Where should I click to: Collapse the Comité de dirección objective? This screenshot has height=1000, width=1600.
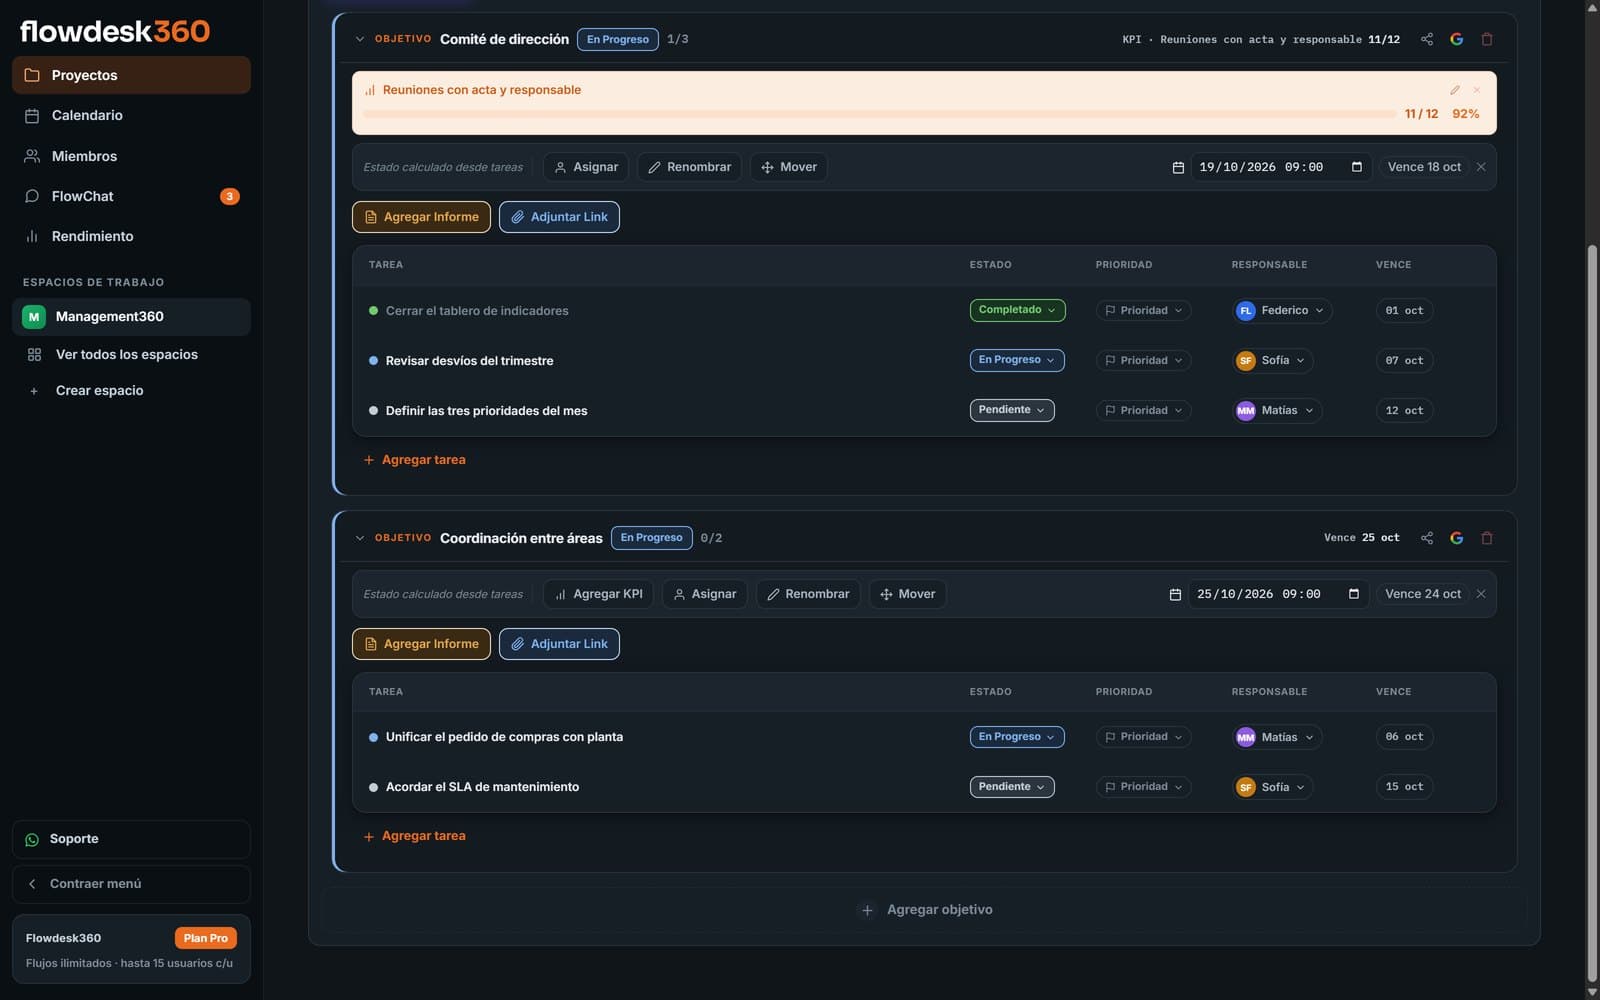pyautogui.click(x=360, y=39)
